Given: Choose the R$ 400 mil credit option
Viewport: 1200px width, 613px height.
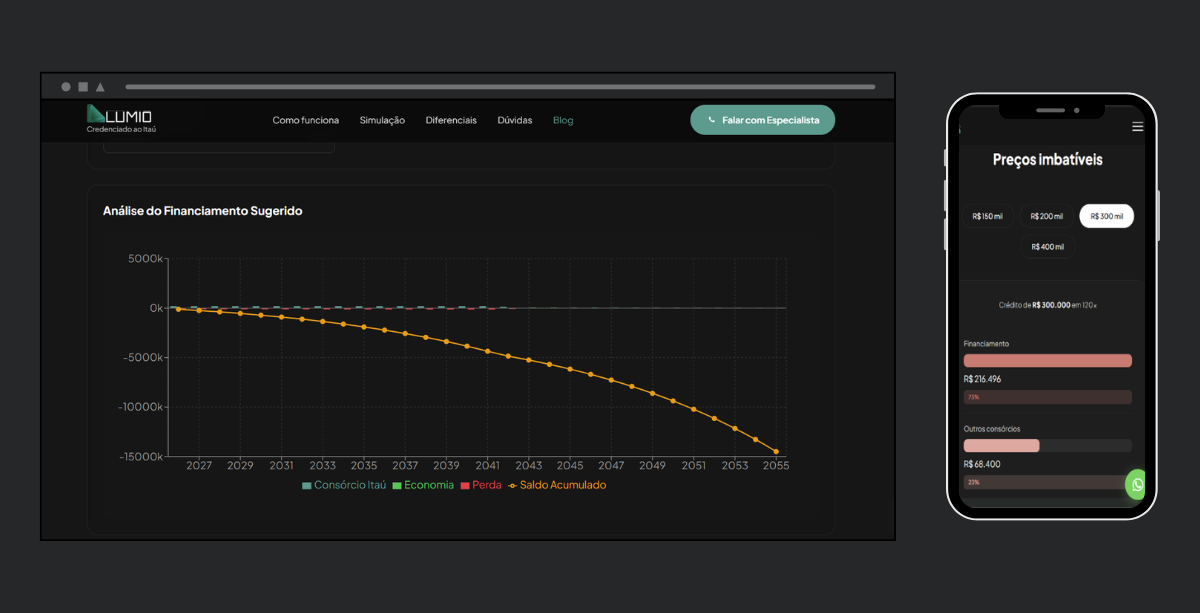Looking at the screenshot, I should point(1047,247).
